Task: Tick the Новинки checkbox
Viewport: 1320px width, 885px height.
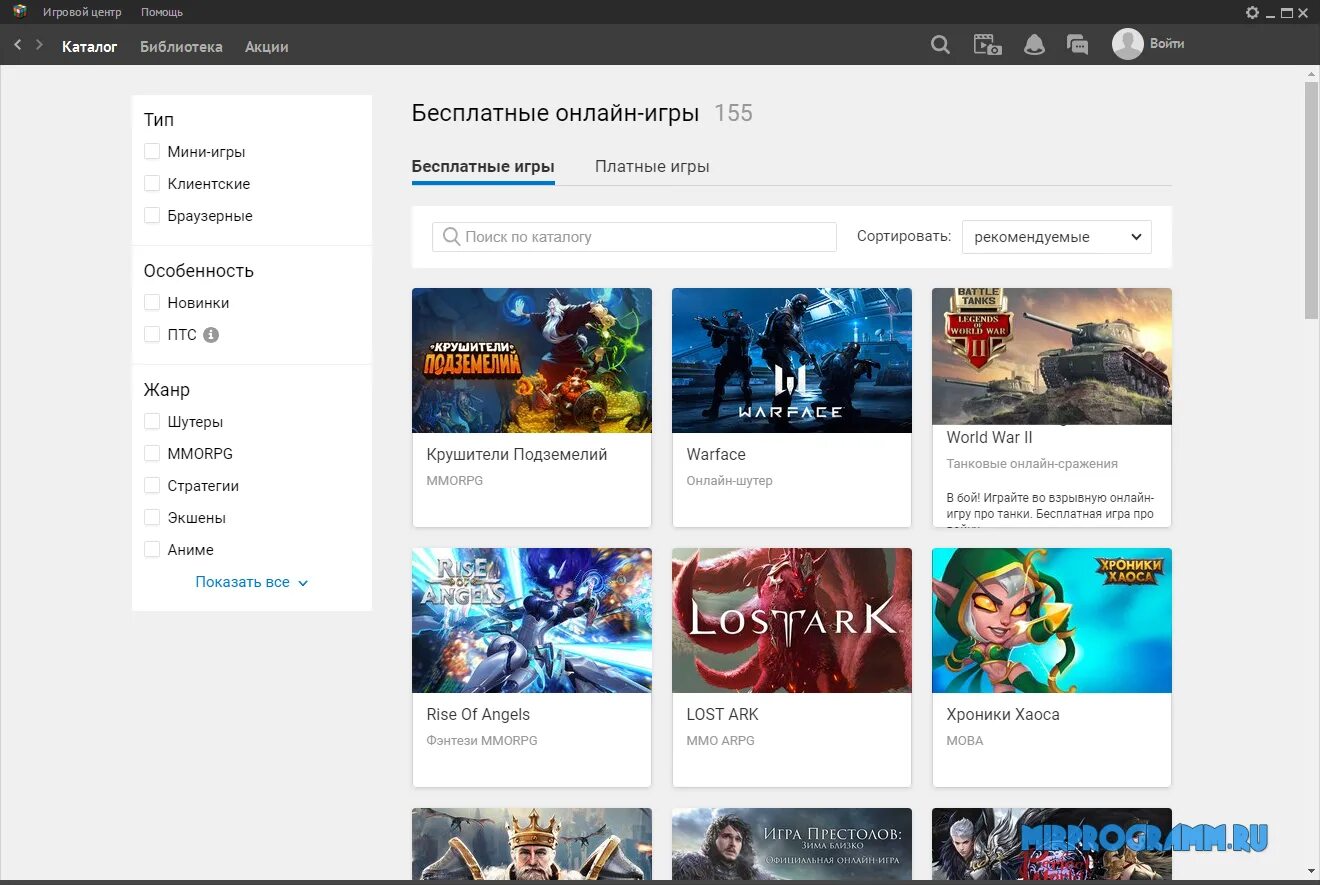Action: [x=152, y=303]
